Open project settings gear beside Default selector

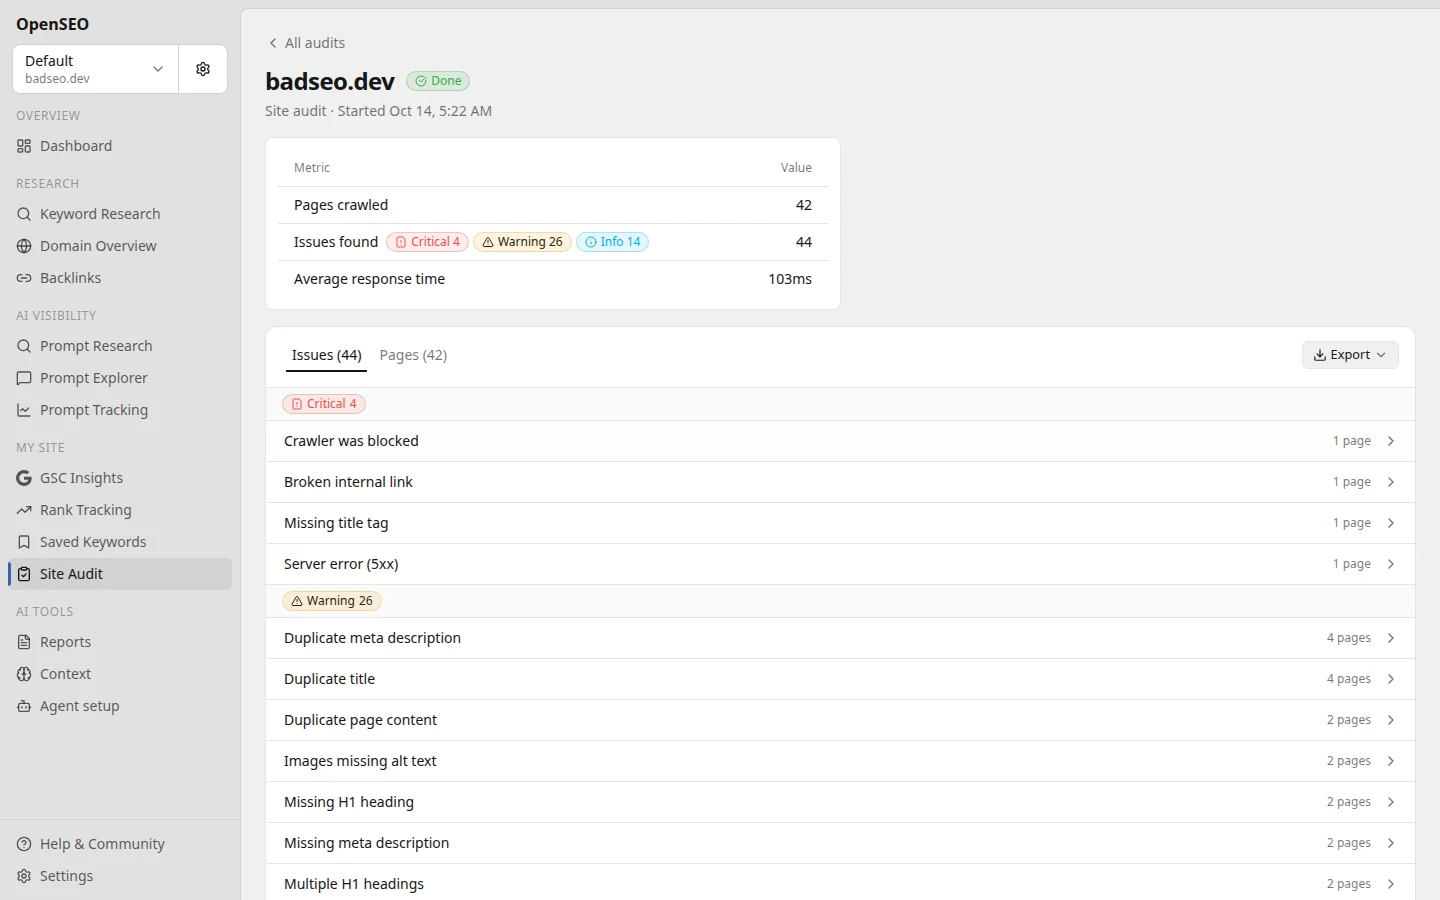[x=203, y=69]
